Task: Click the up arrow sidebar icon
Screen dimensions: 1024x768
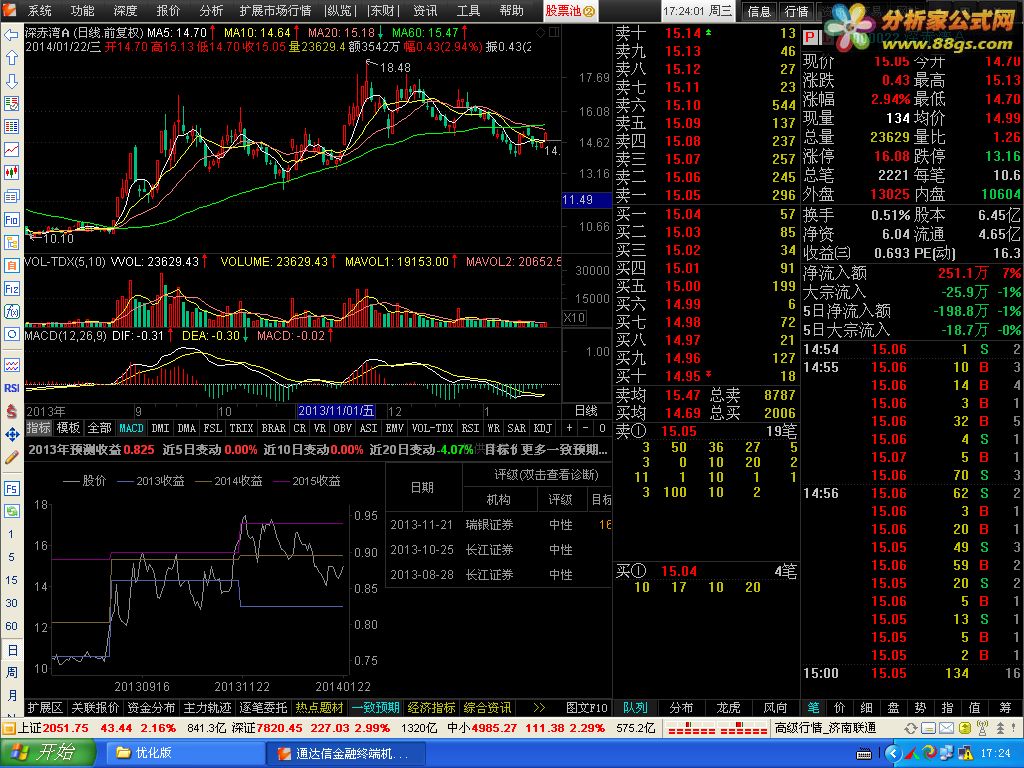Action: coord(12,57)
